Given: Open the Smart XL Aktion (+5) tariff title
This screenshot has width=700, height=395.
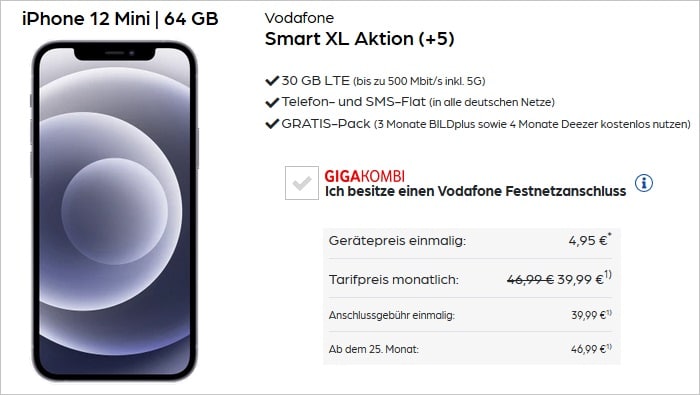Looking at the screenshot, I should (x=359, y=39).
